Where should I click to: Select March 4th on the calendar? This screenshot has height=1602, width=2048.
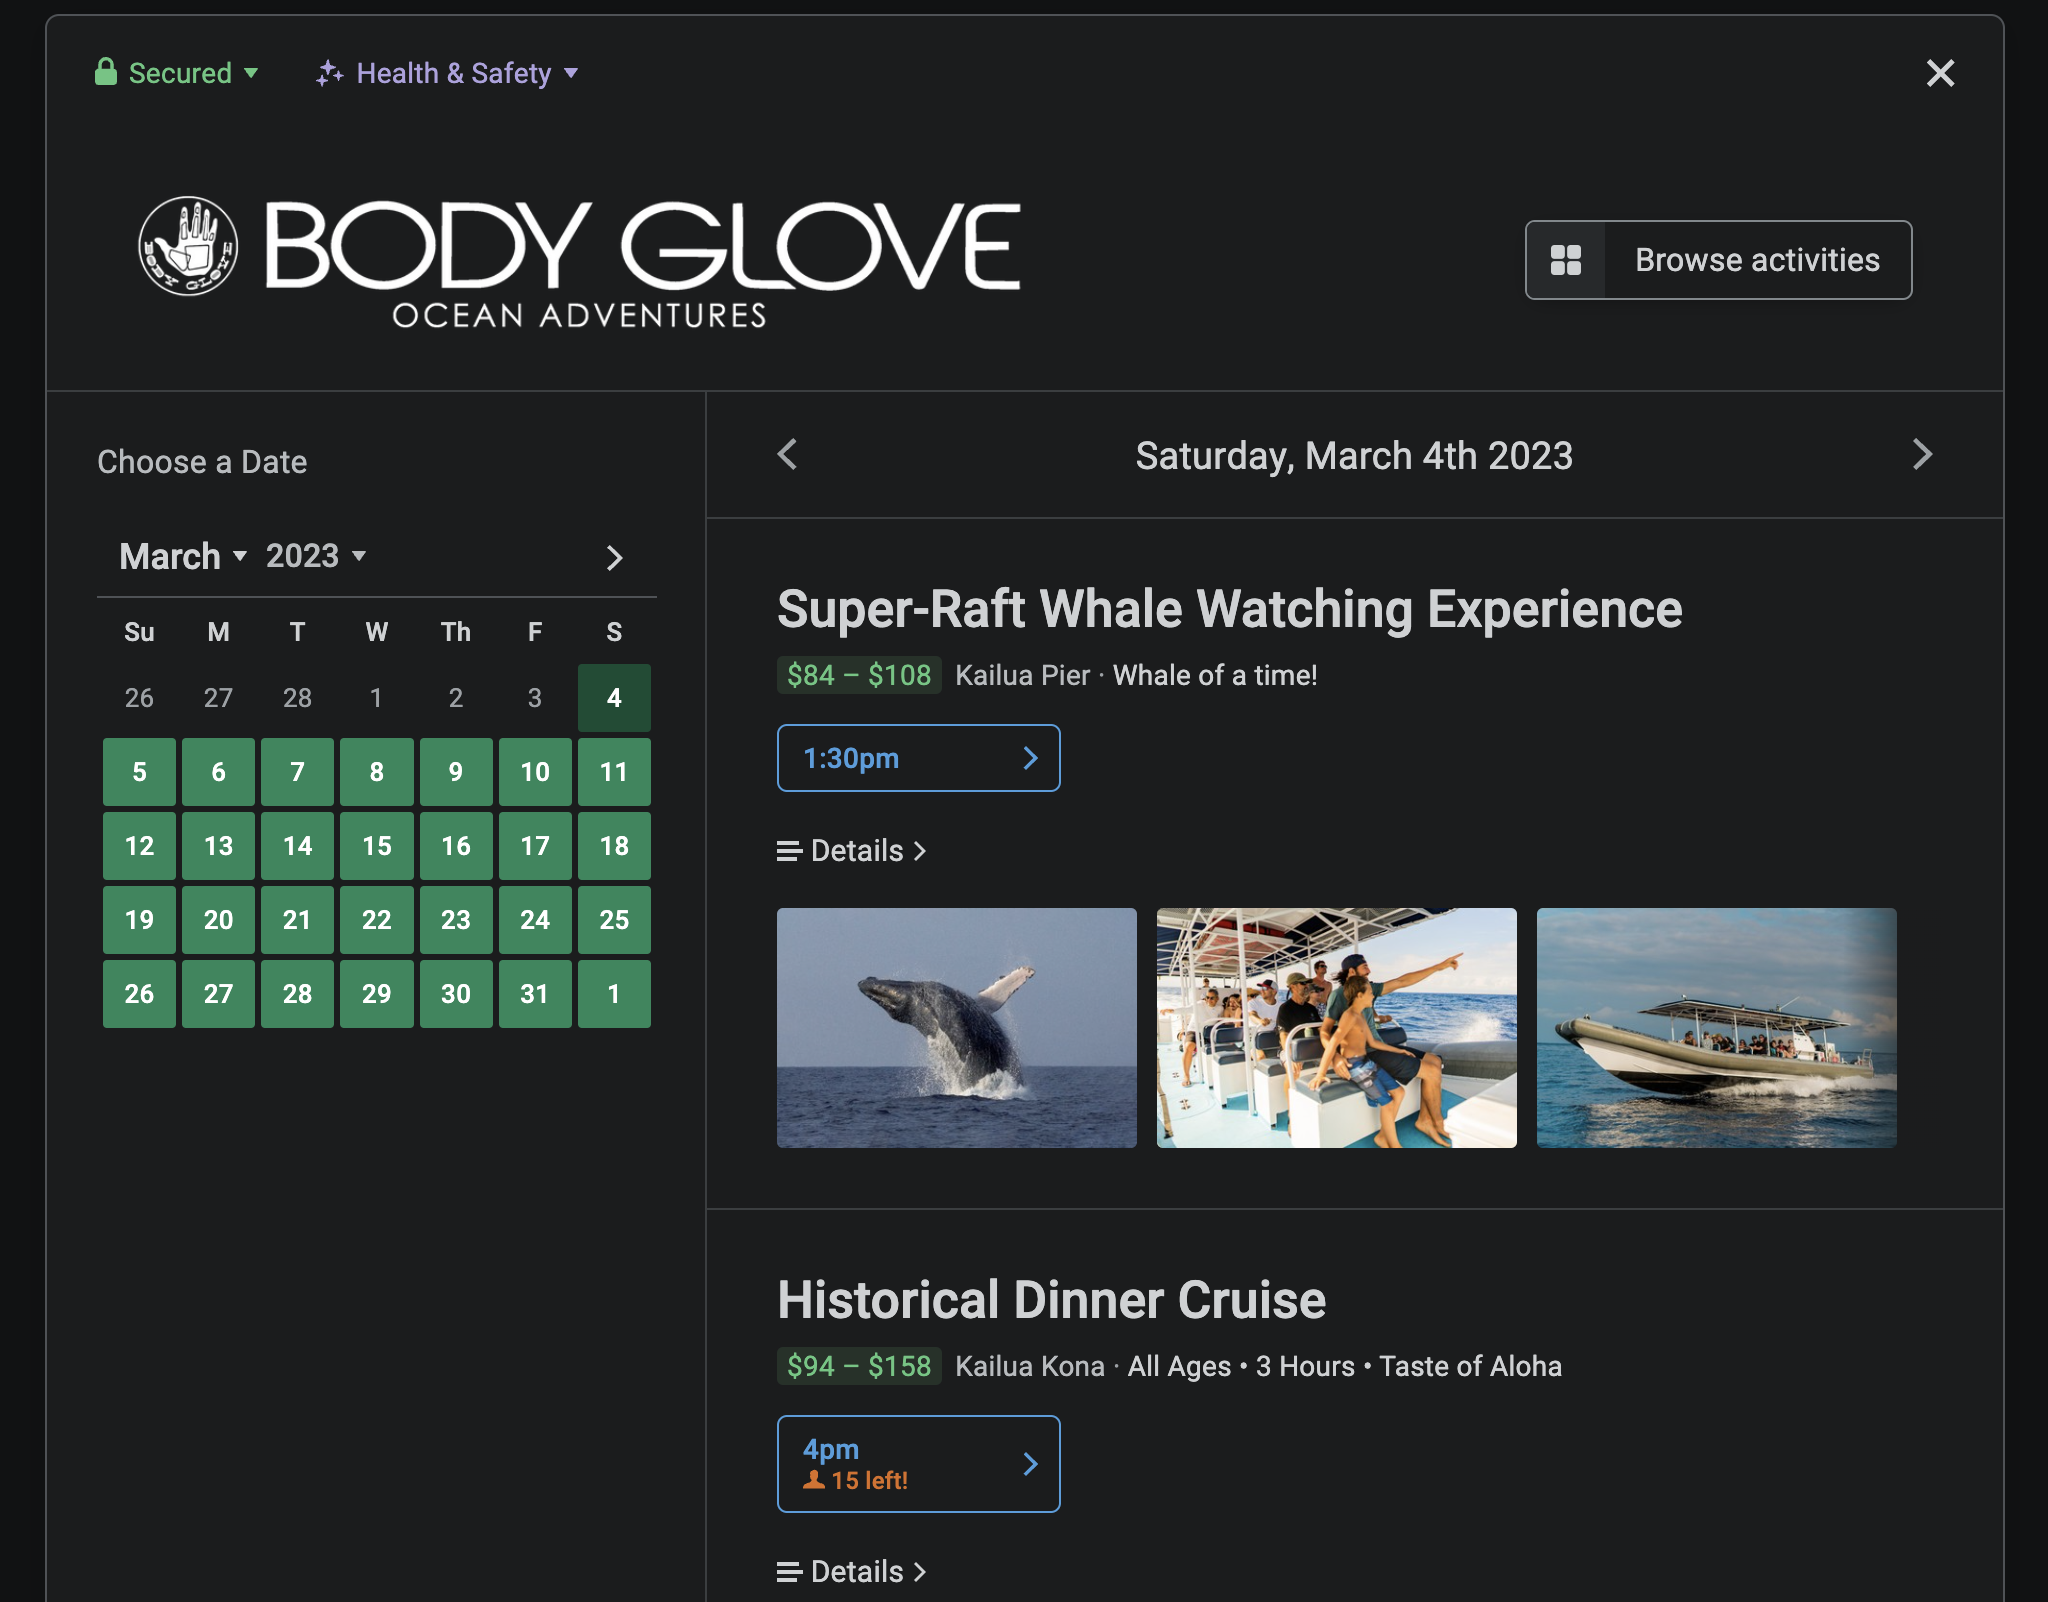[613, 698]
